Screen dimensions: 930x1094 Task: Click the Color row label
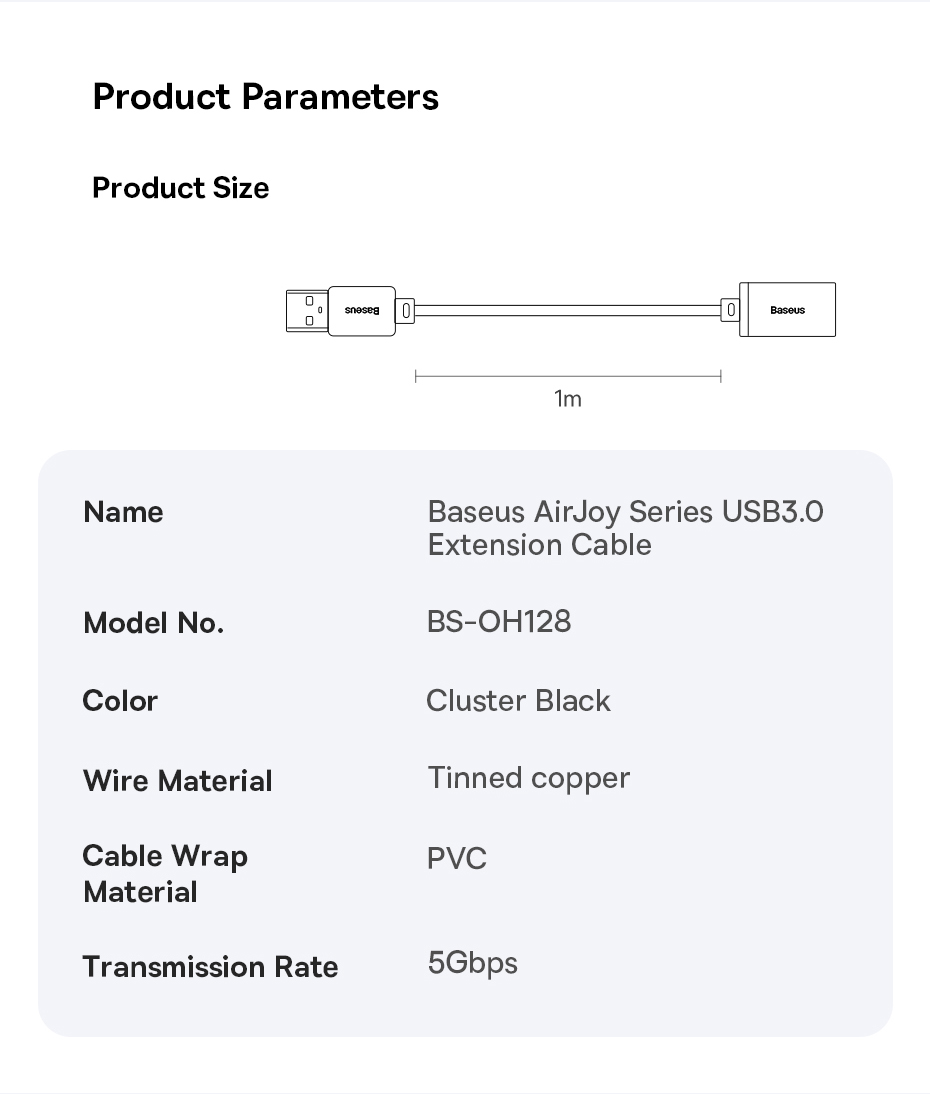pos(120,701)
